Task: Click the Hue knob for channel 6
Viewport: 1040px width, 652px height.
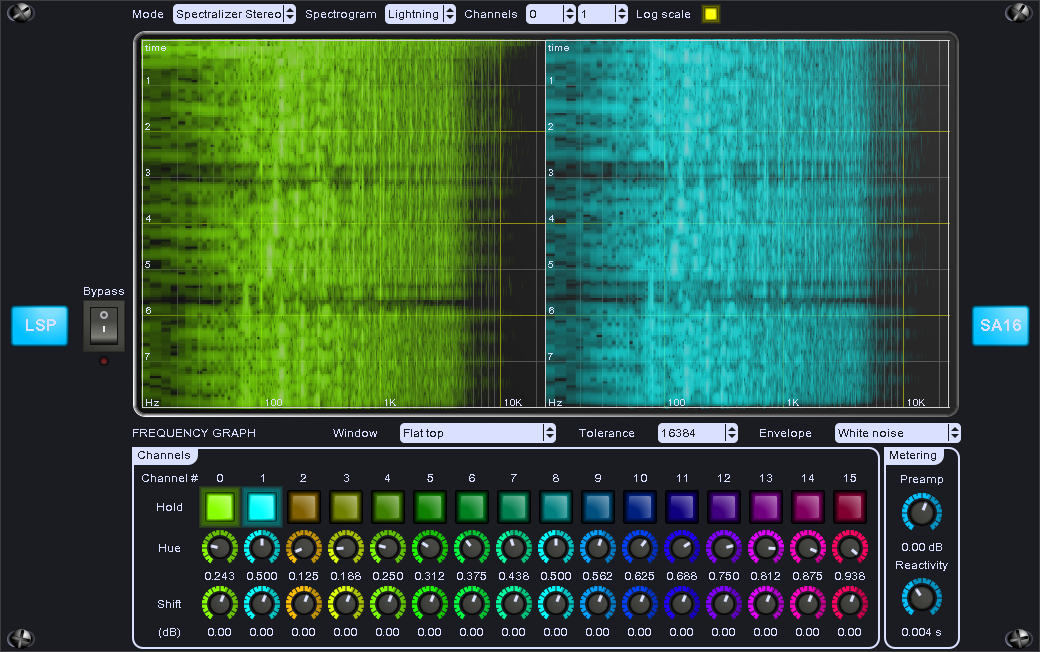Action: tap(471, 548)
